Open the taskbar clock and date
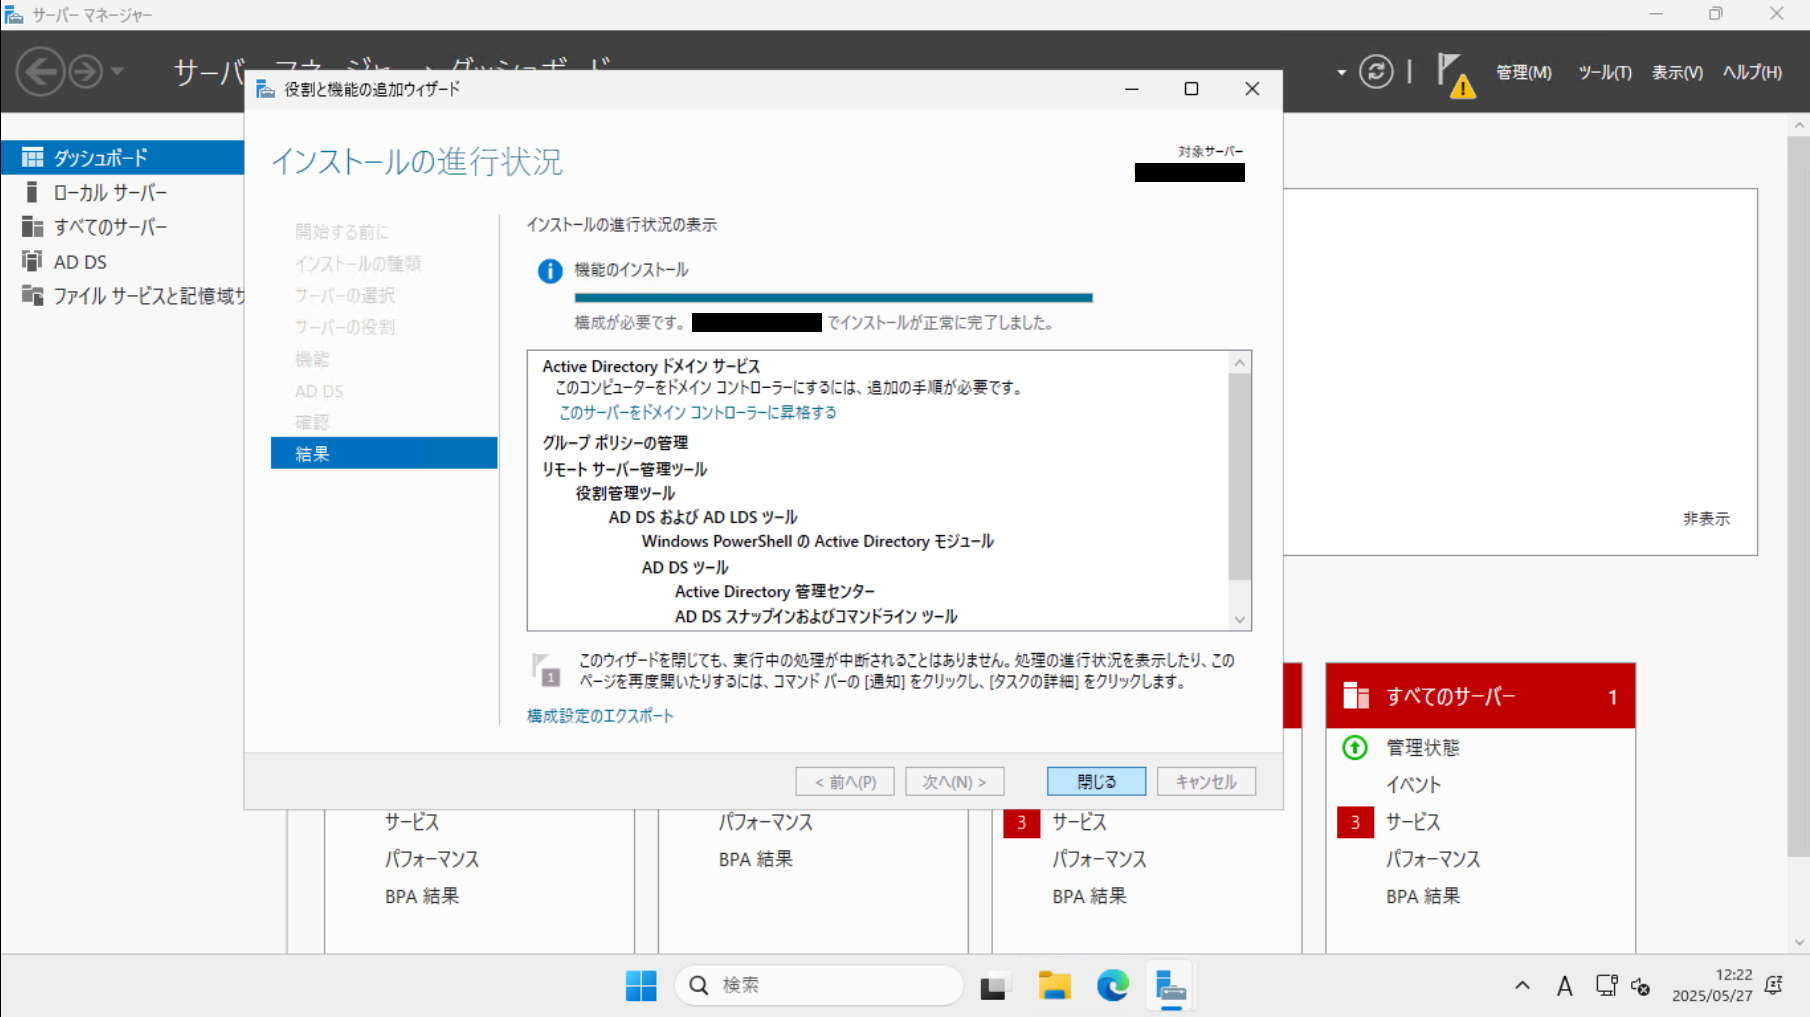The image size is (1810, 1017). [1712, 986]
